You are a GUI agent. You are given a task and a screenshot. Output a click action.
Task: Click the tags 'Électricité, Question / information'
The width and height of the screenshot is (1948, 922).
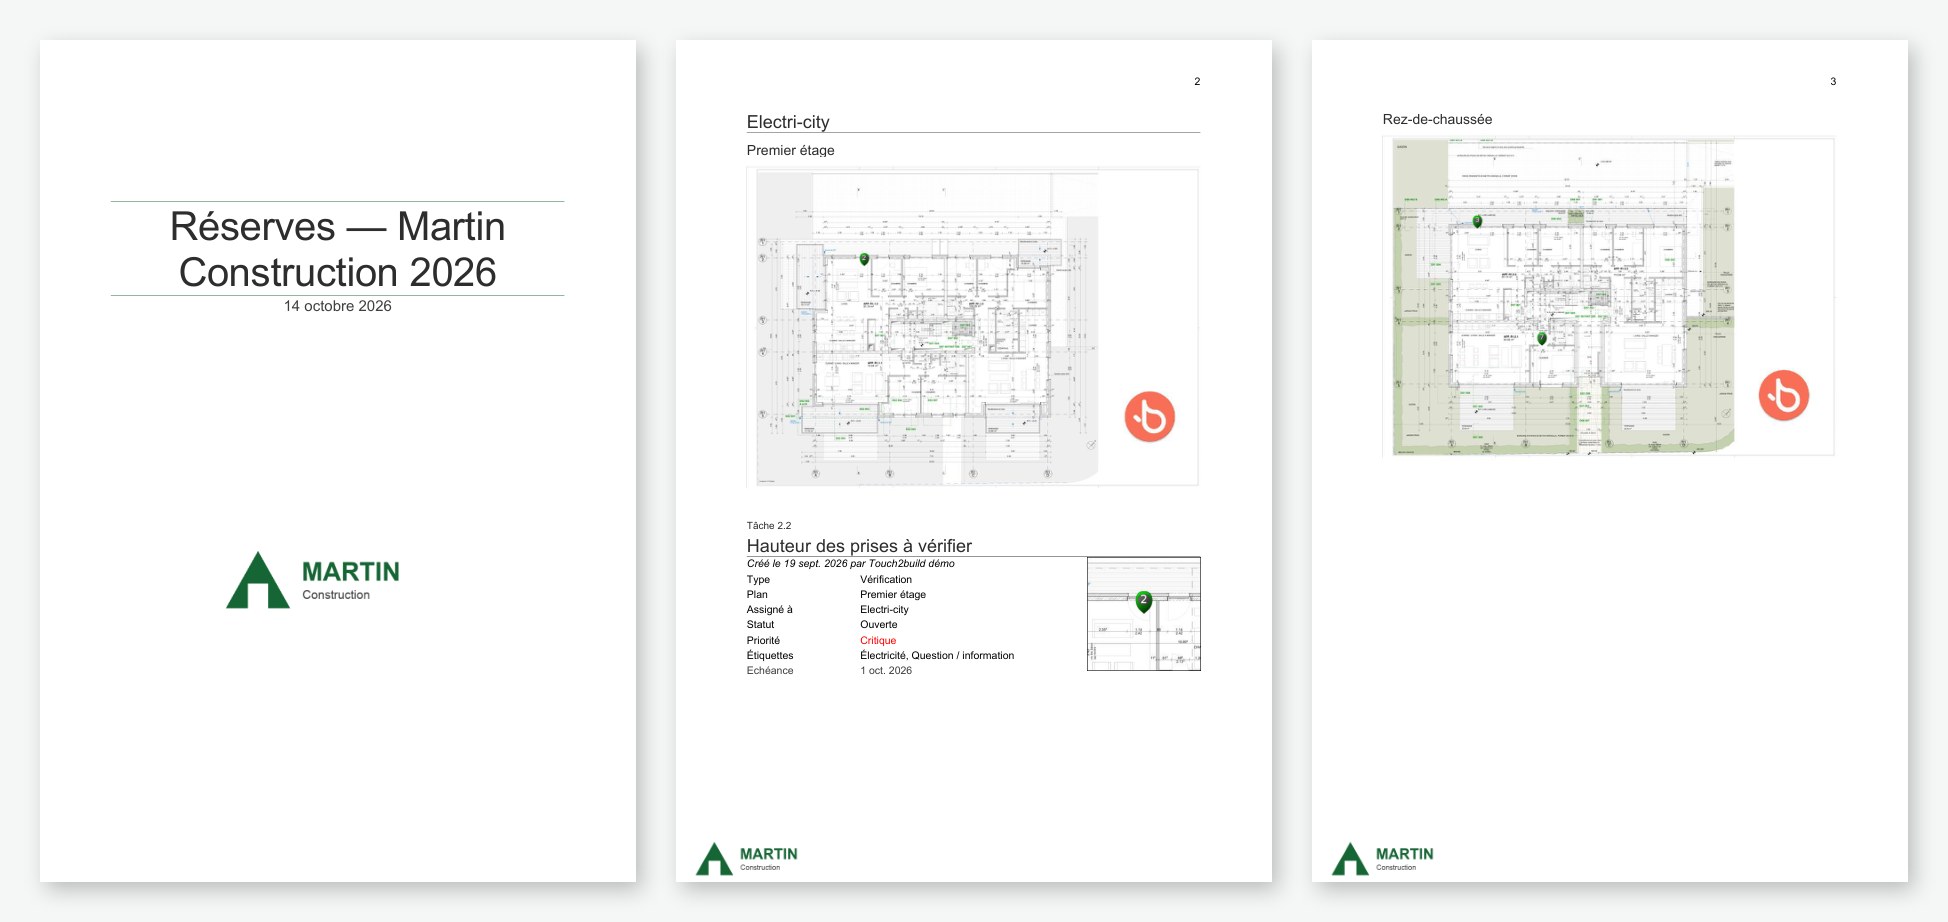[x=937, y=655]
